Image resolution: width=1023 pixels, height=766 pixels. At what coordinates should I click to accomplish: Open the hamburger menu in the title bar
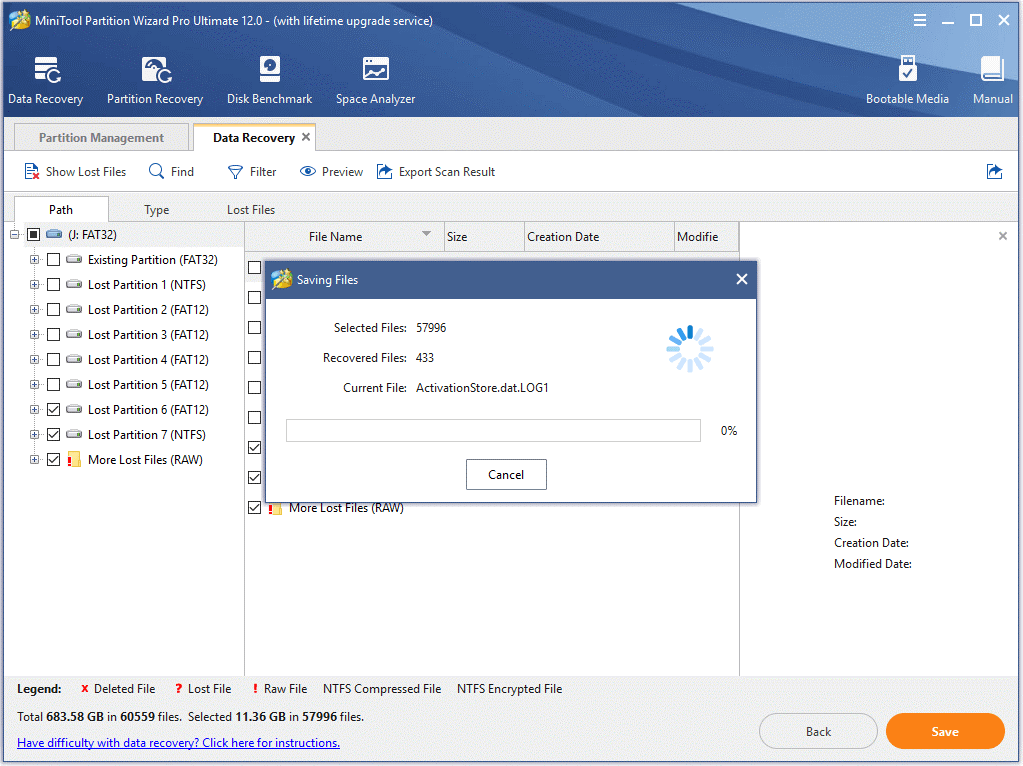(919, 20)
